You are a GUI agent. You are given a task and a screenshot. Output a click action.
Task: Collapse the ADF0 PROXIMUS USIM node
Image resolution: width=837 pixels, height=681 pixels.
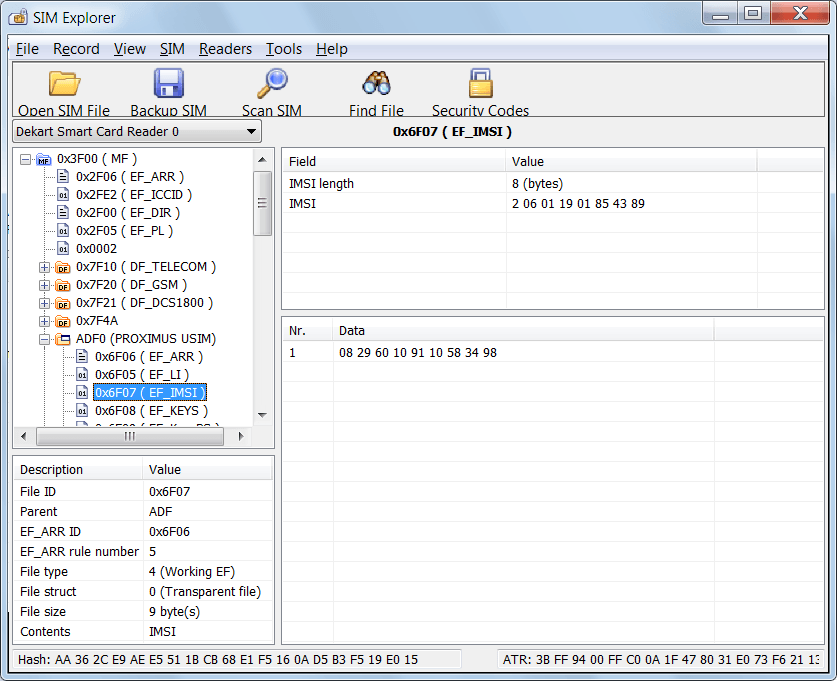(43, 339)
